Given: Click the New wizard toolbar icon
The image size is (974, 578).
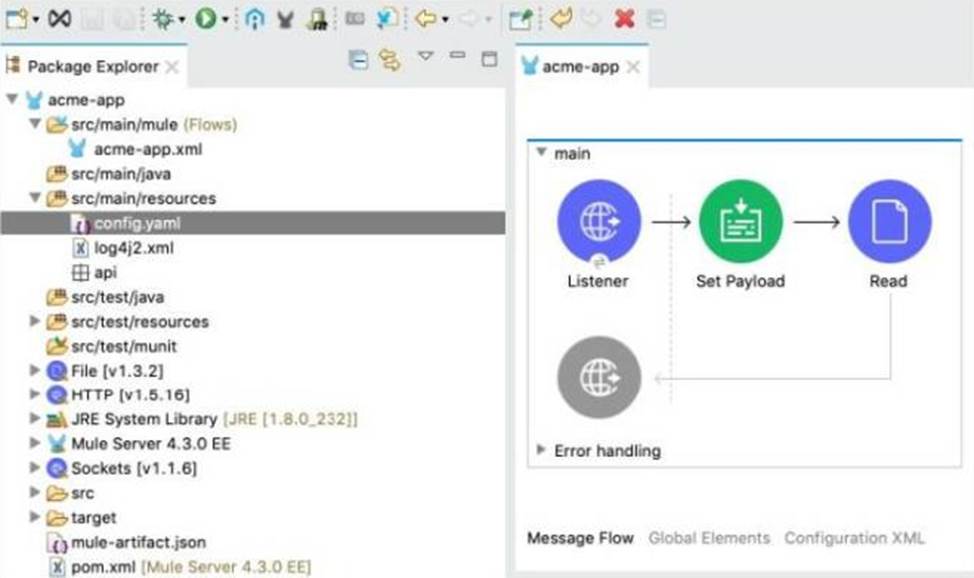Looking at the screenshot, I should (16, 19).
